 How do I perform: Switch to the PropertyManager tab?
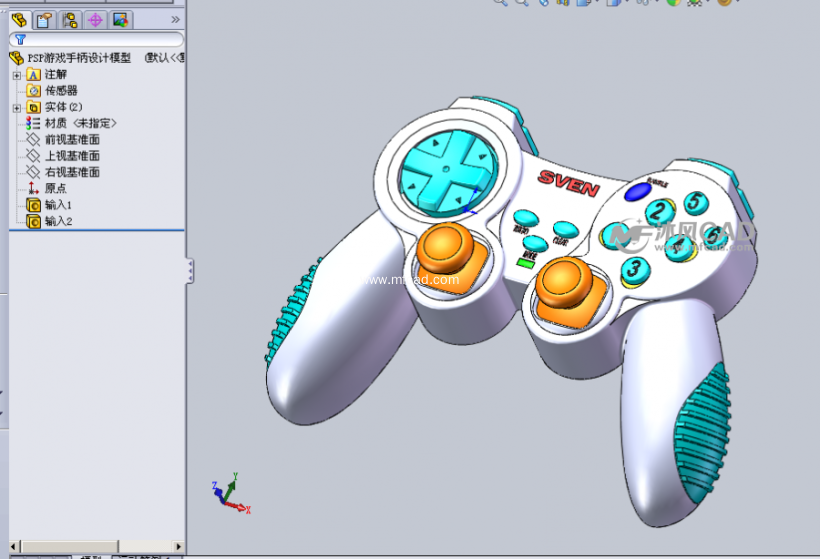pos(44,19)
